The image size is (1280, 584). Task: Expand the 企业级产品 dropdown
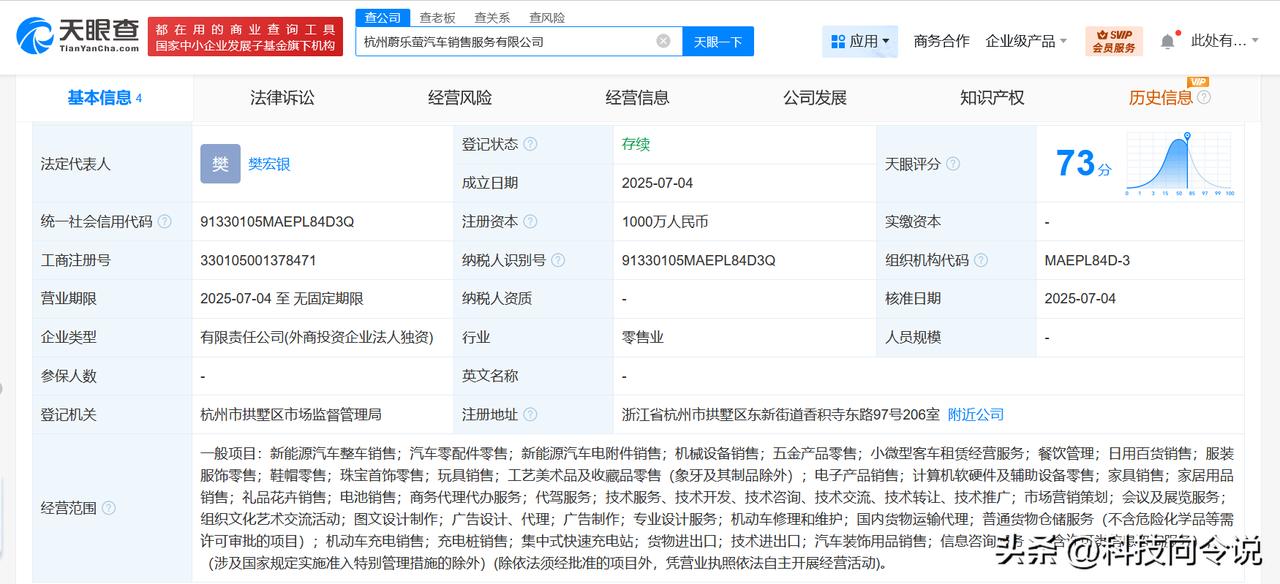(x=1026, y=41)
